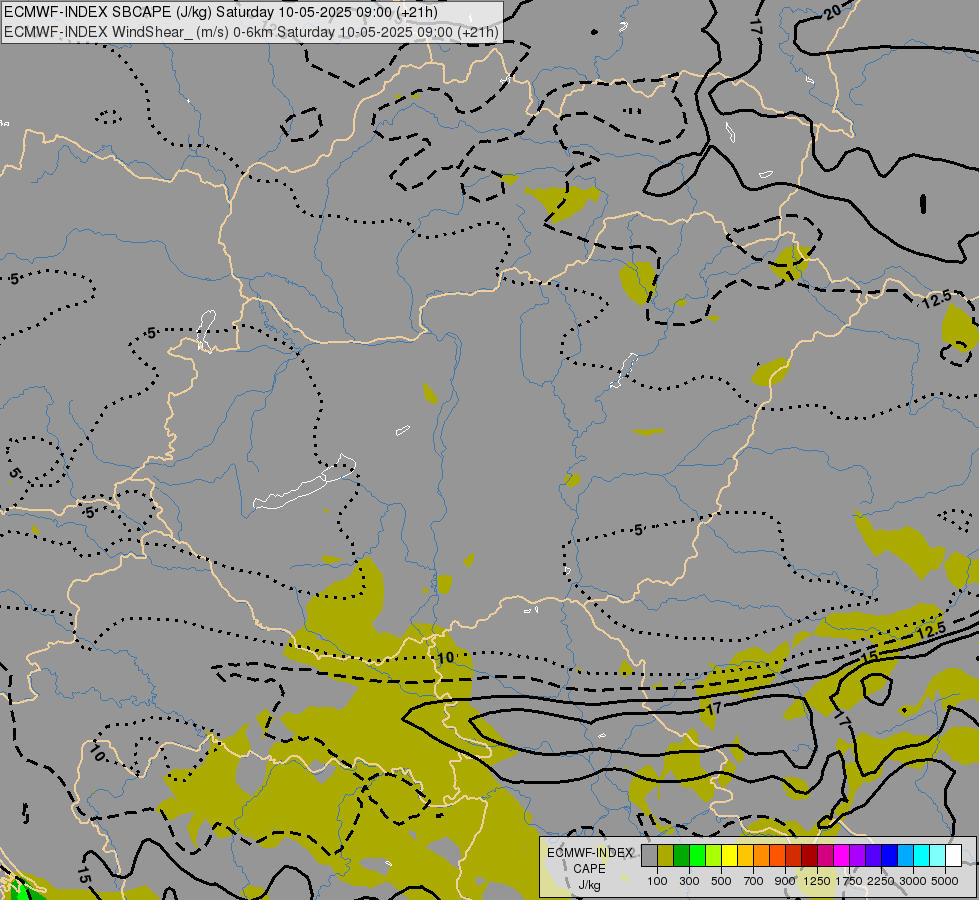Click the purple legend swatch
This screenshot has height=900, width=979.
coord(857,855)
